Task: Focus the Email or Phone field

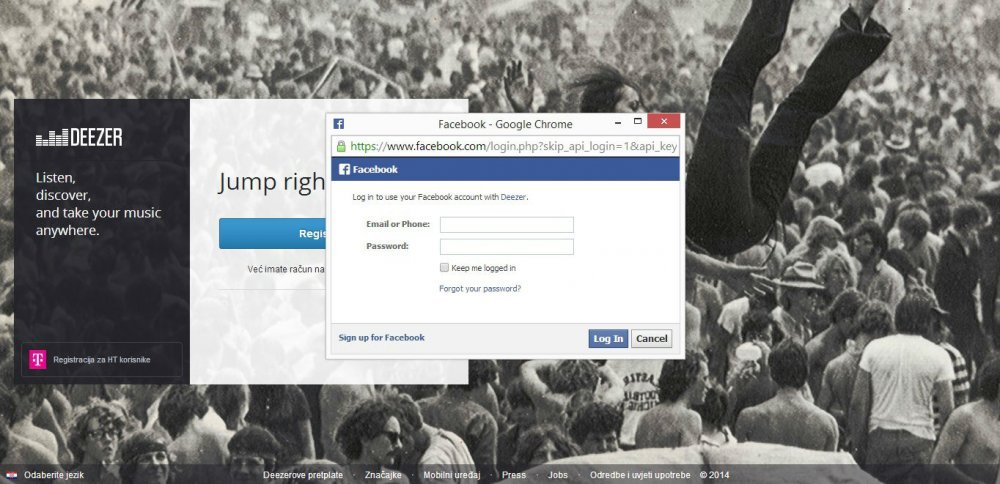Action: click(507, 224)
